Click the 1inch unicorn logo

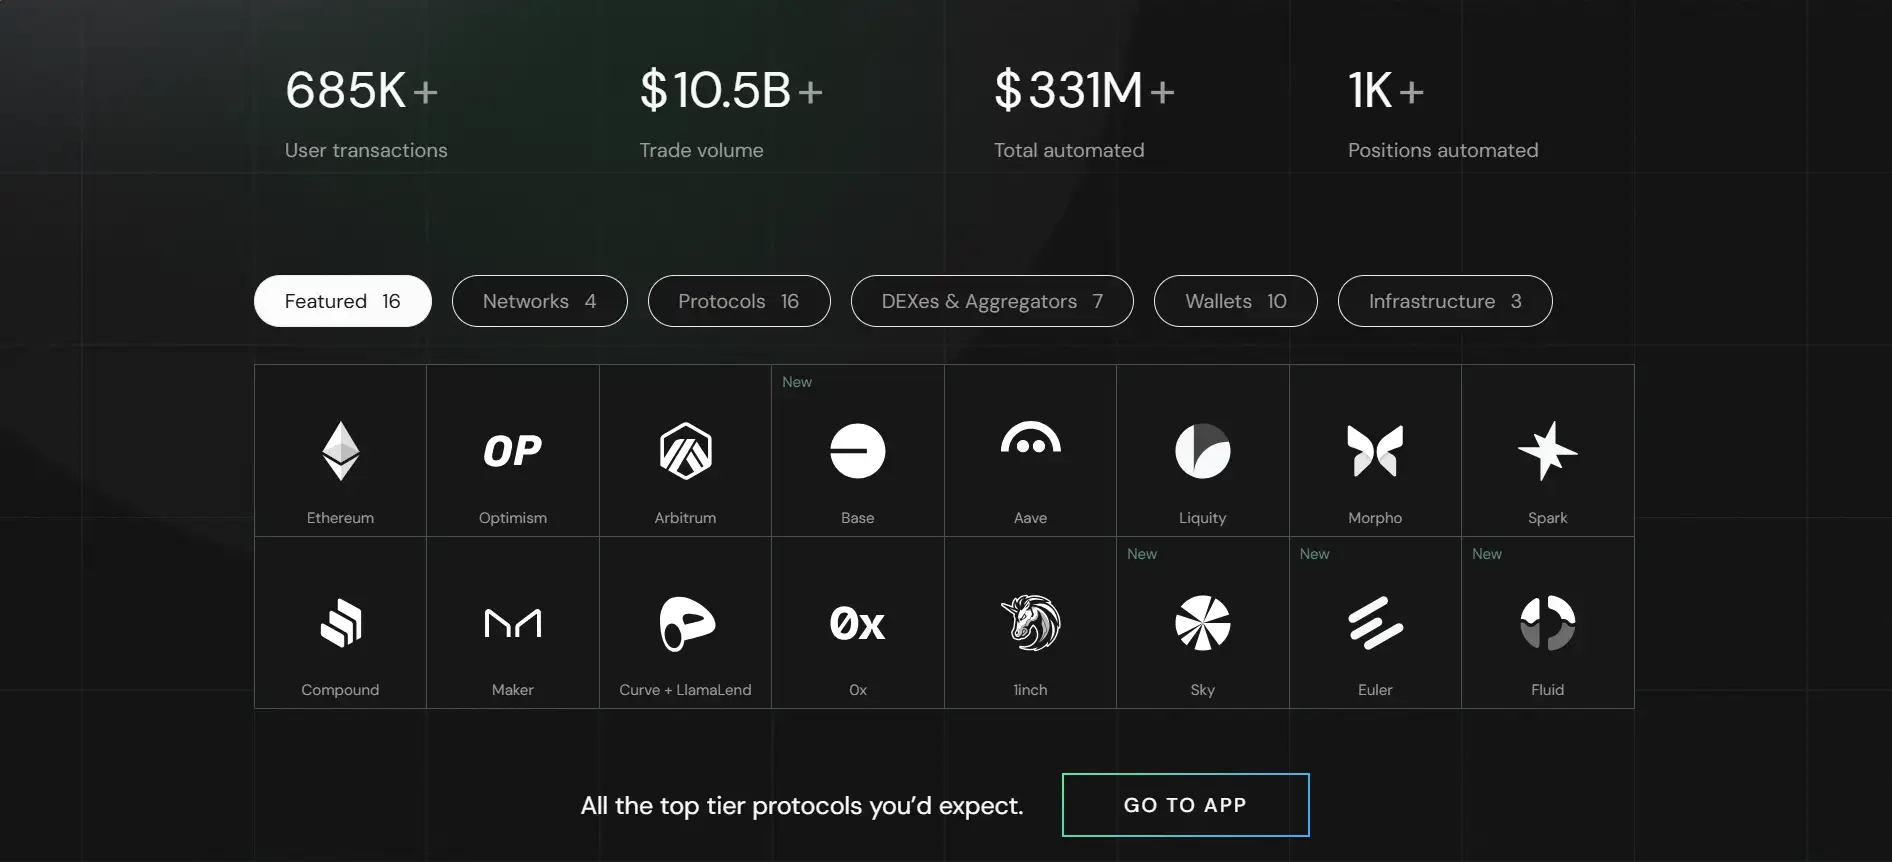click(x=1030, y=623)
